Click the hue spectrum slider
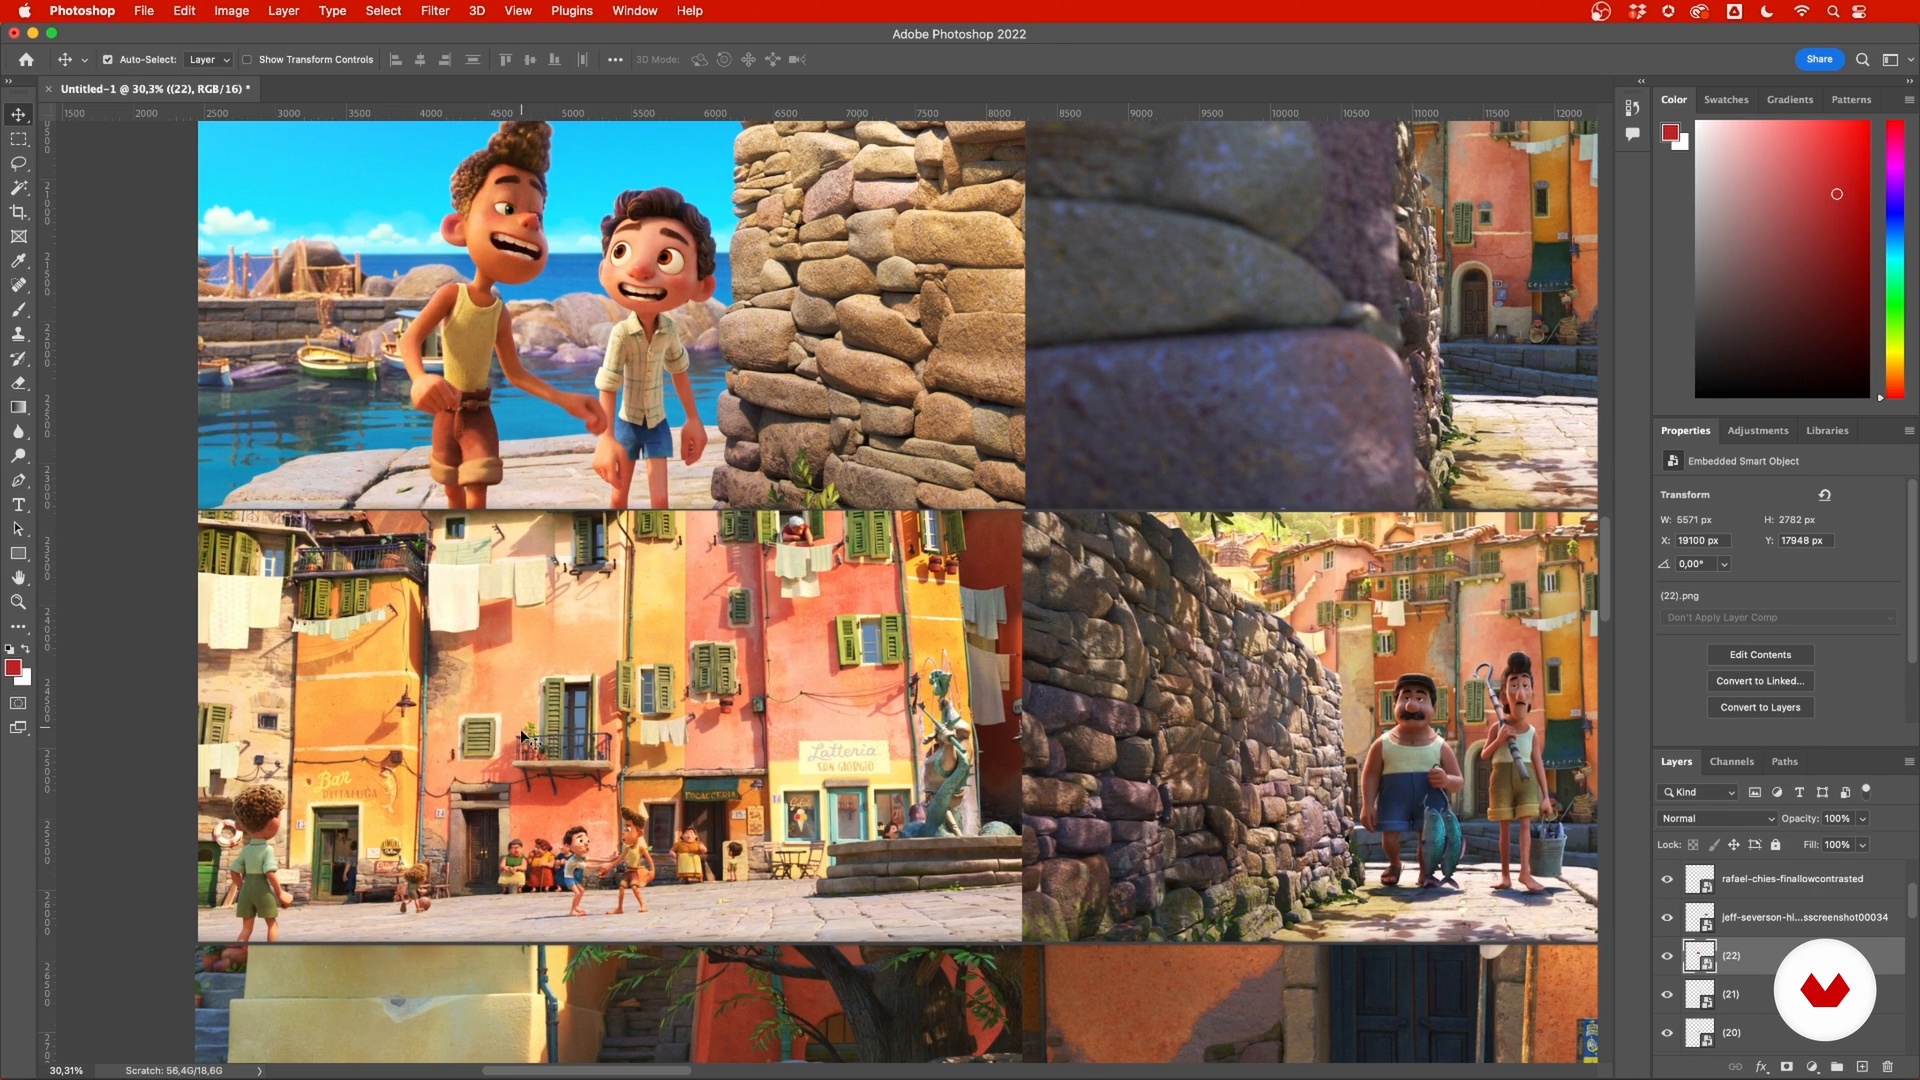Image resolution: width=1920 pixels, height=1080 pixels. tap(1895, 259)
